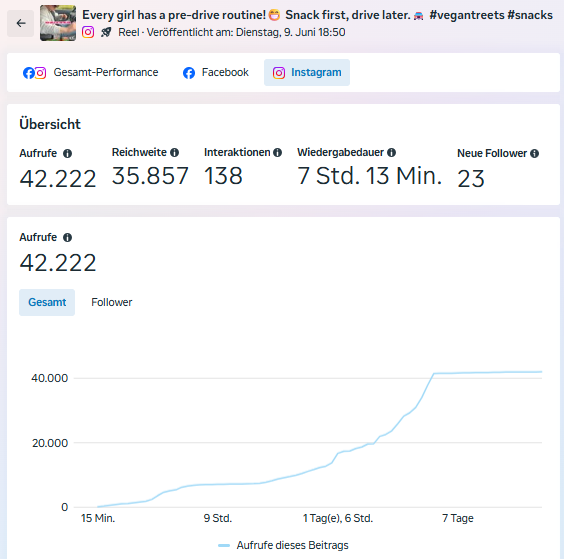564x559 pixels.
Task: Click the reel caption title text
Action: click(317, 15)
